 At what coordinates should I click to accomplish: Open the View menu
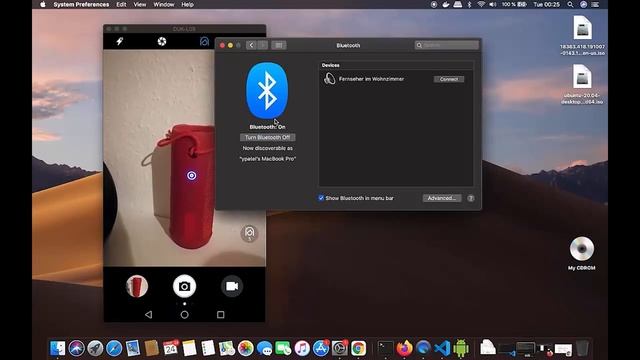(x=140, y=4)
